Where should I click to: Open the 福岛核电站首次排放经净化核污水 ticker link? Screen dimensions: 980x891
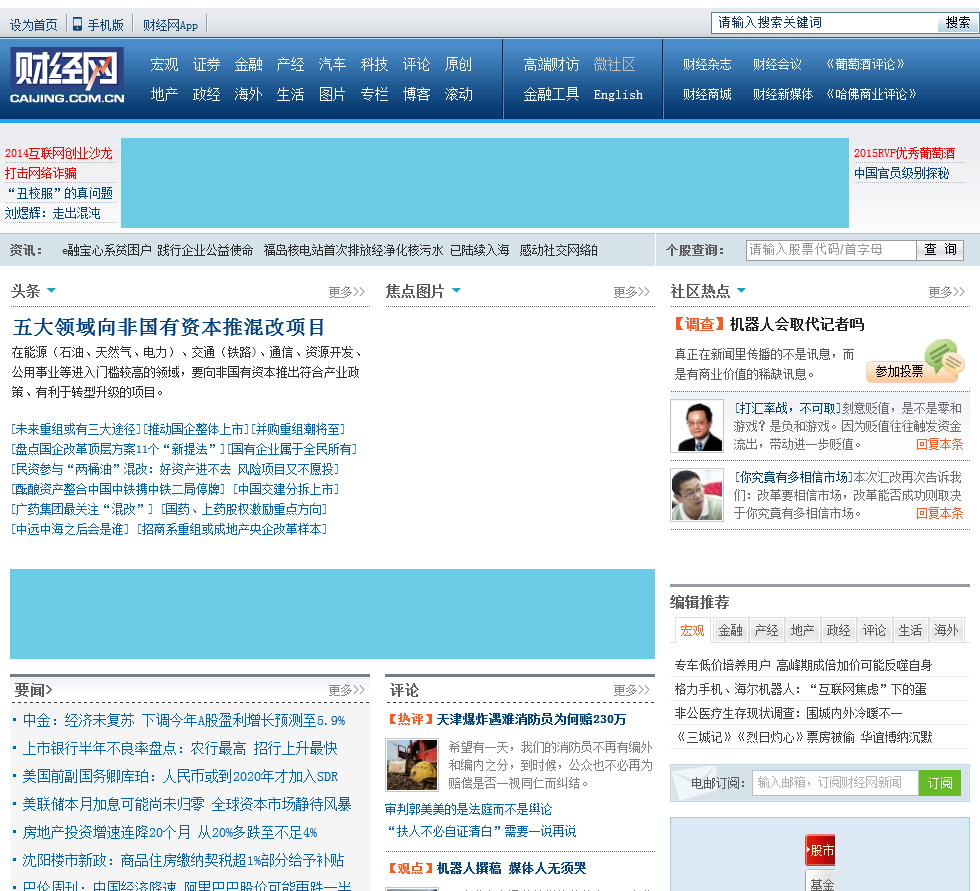click(x=386, y=250)
